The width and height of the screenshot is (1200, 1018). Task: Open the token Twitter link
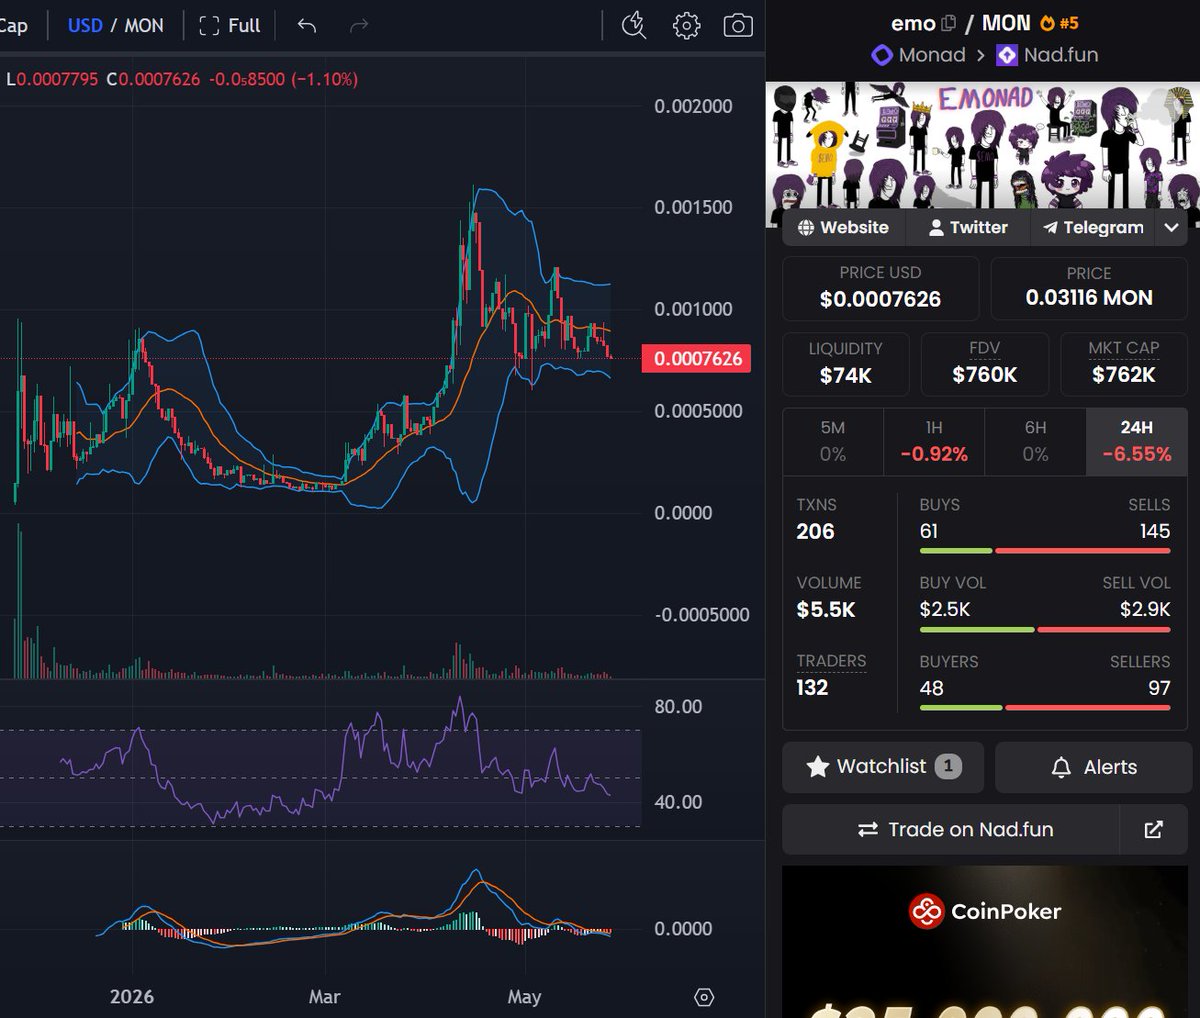[968, 227]
